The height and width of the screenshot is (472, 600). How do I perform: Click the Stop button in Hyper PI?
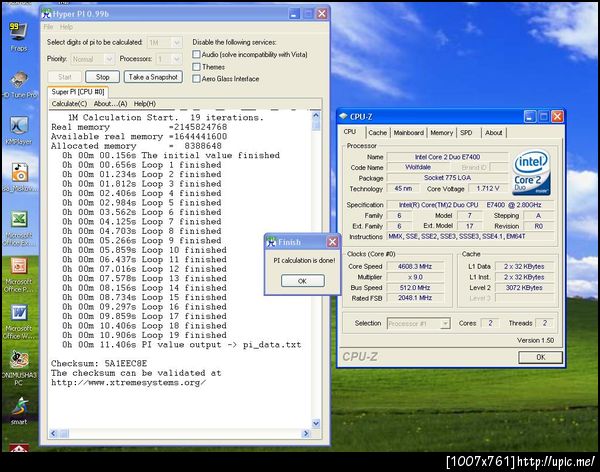point(103,77)
